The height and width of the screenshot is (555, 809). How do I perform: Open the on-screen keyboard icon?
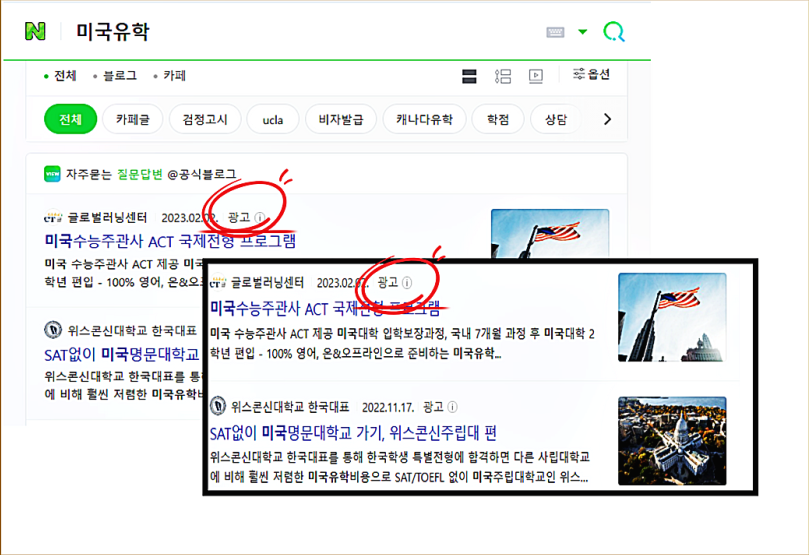point(555,32)
